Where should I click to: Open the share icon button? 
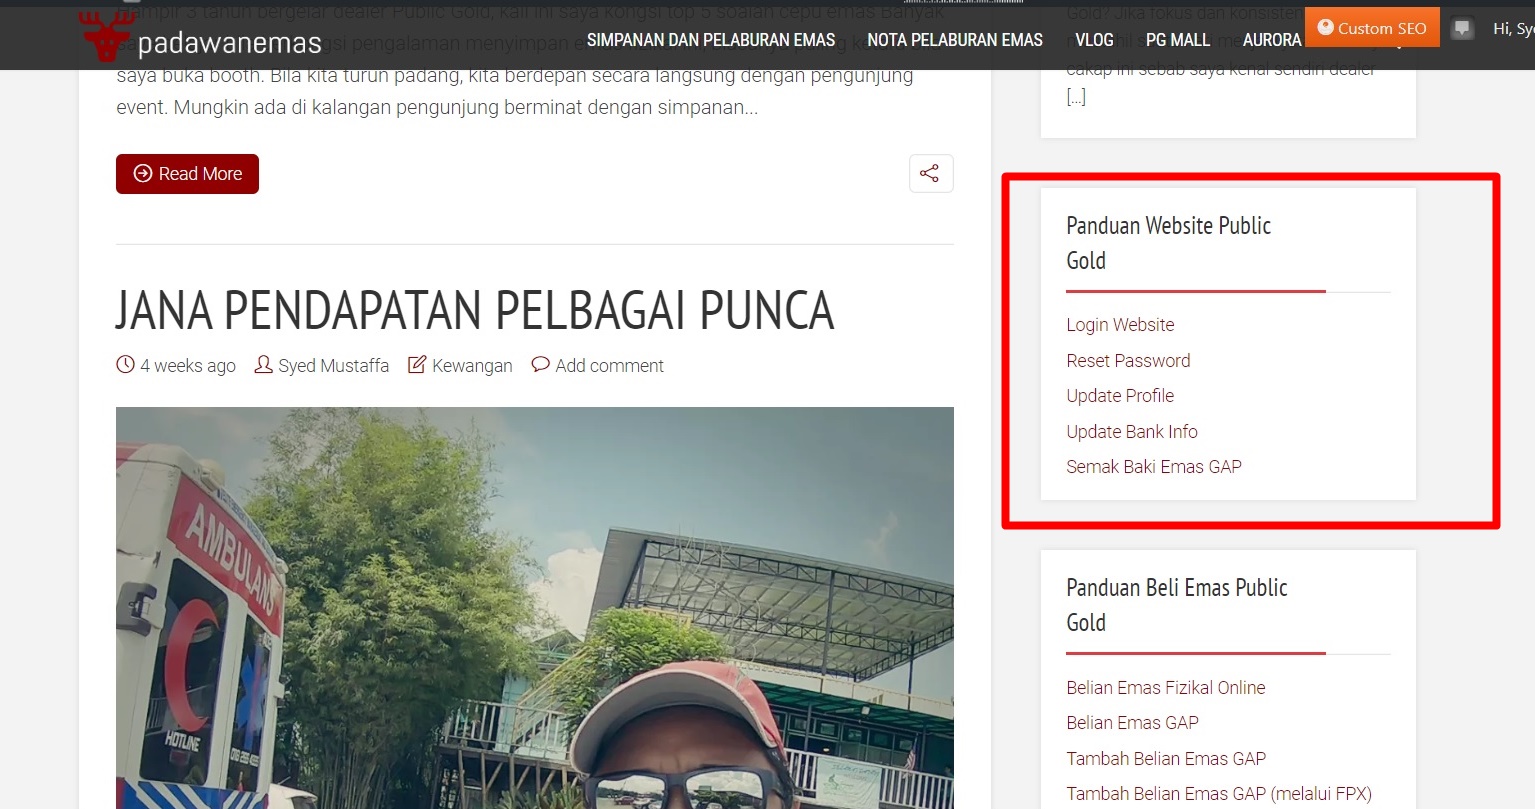[x=930, y=173]
